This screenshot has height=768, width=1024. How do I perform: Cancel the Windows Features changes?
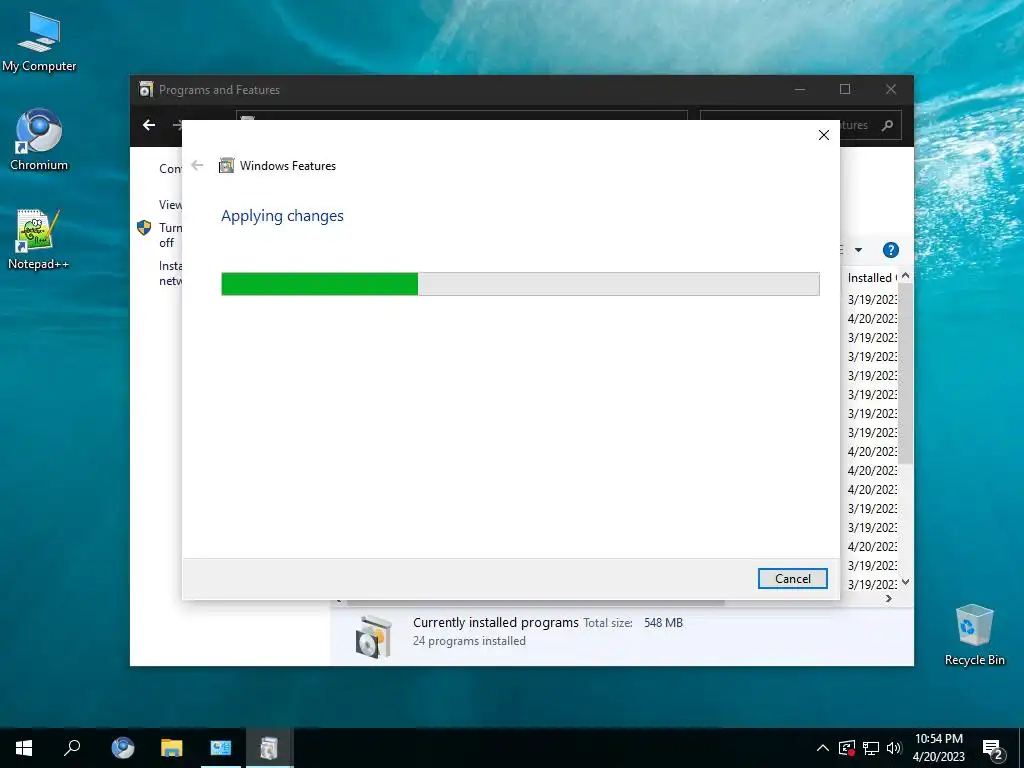tap(792, 579)
